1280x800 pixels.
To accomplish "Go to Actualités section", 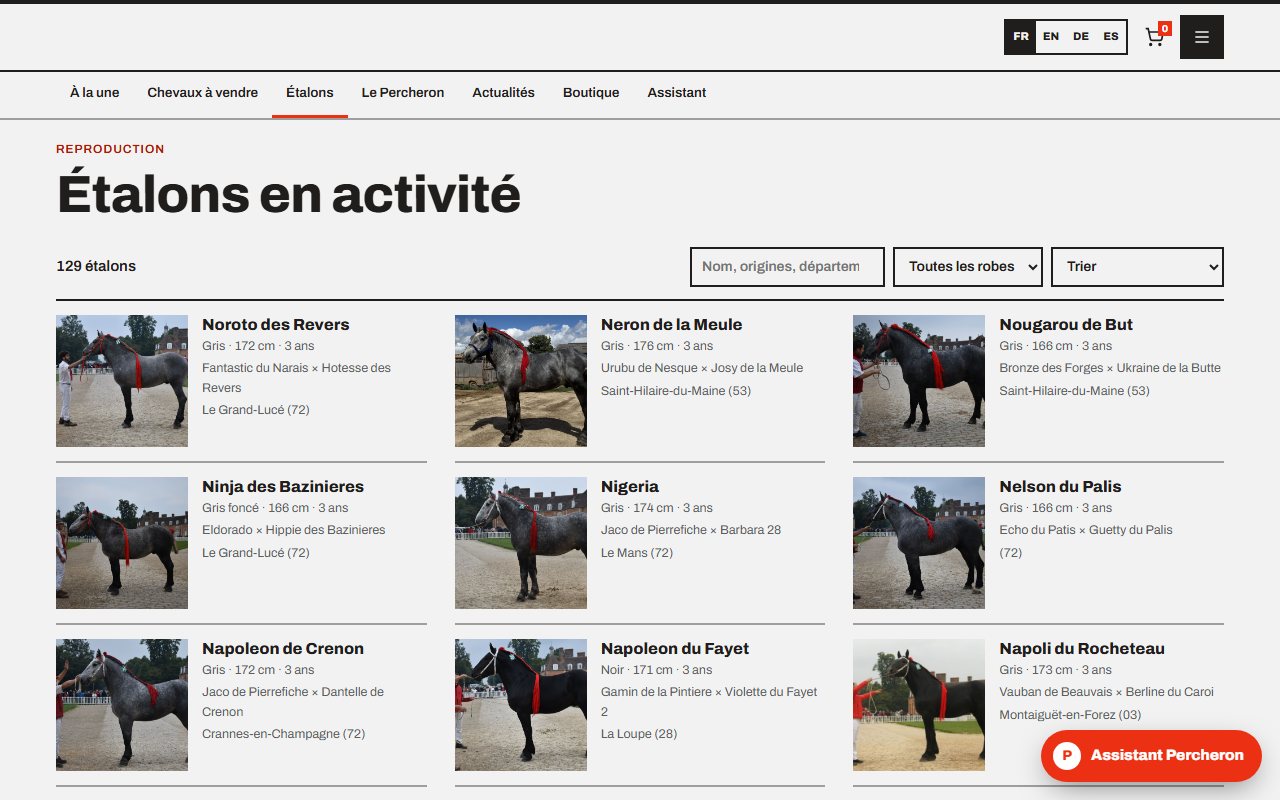I will (x=504, y=93).
